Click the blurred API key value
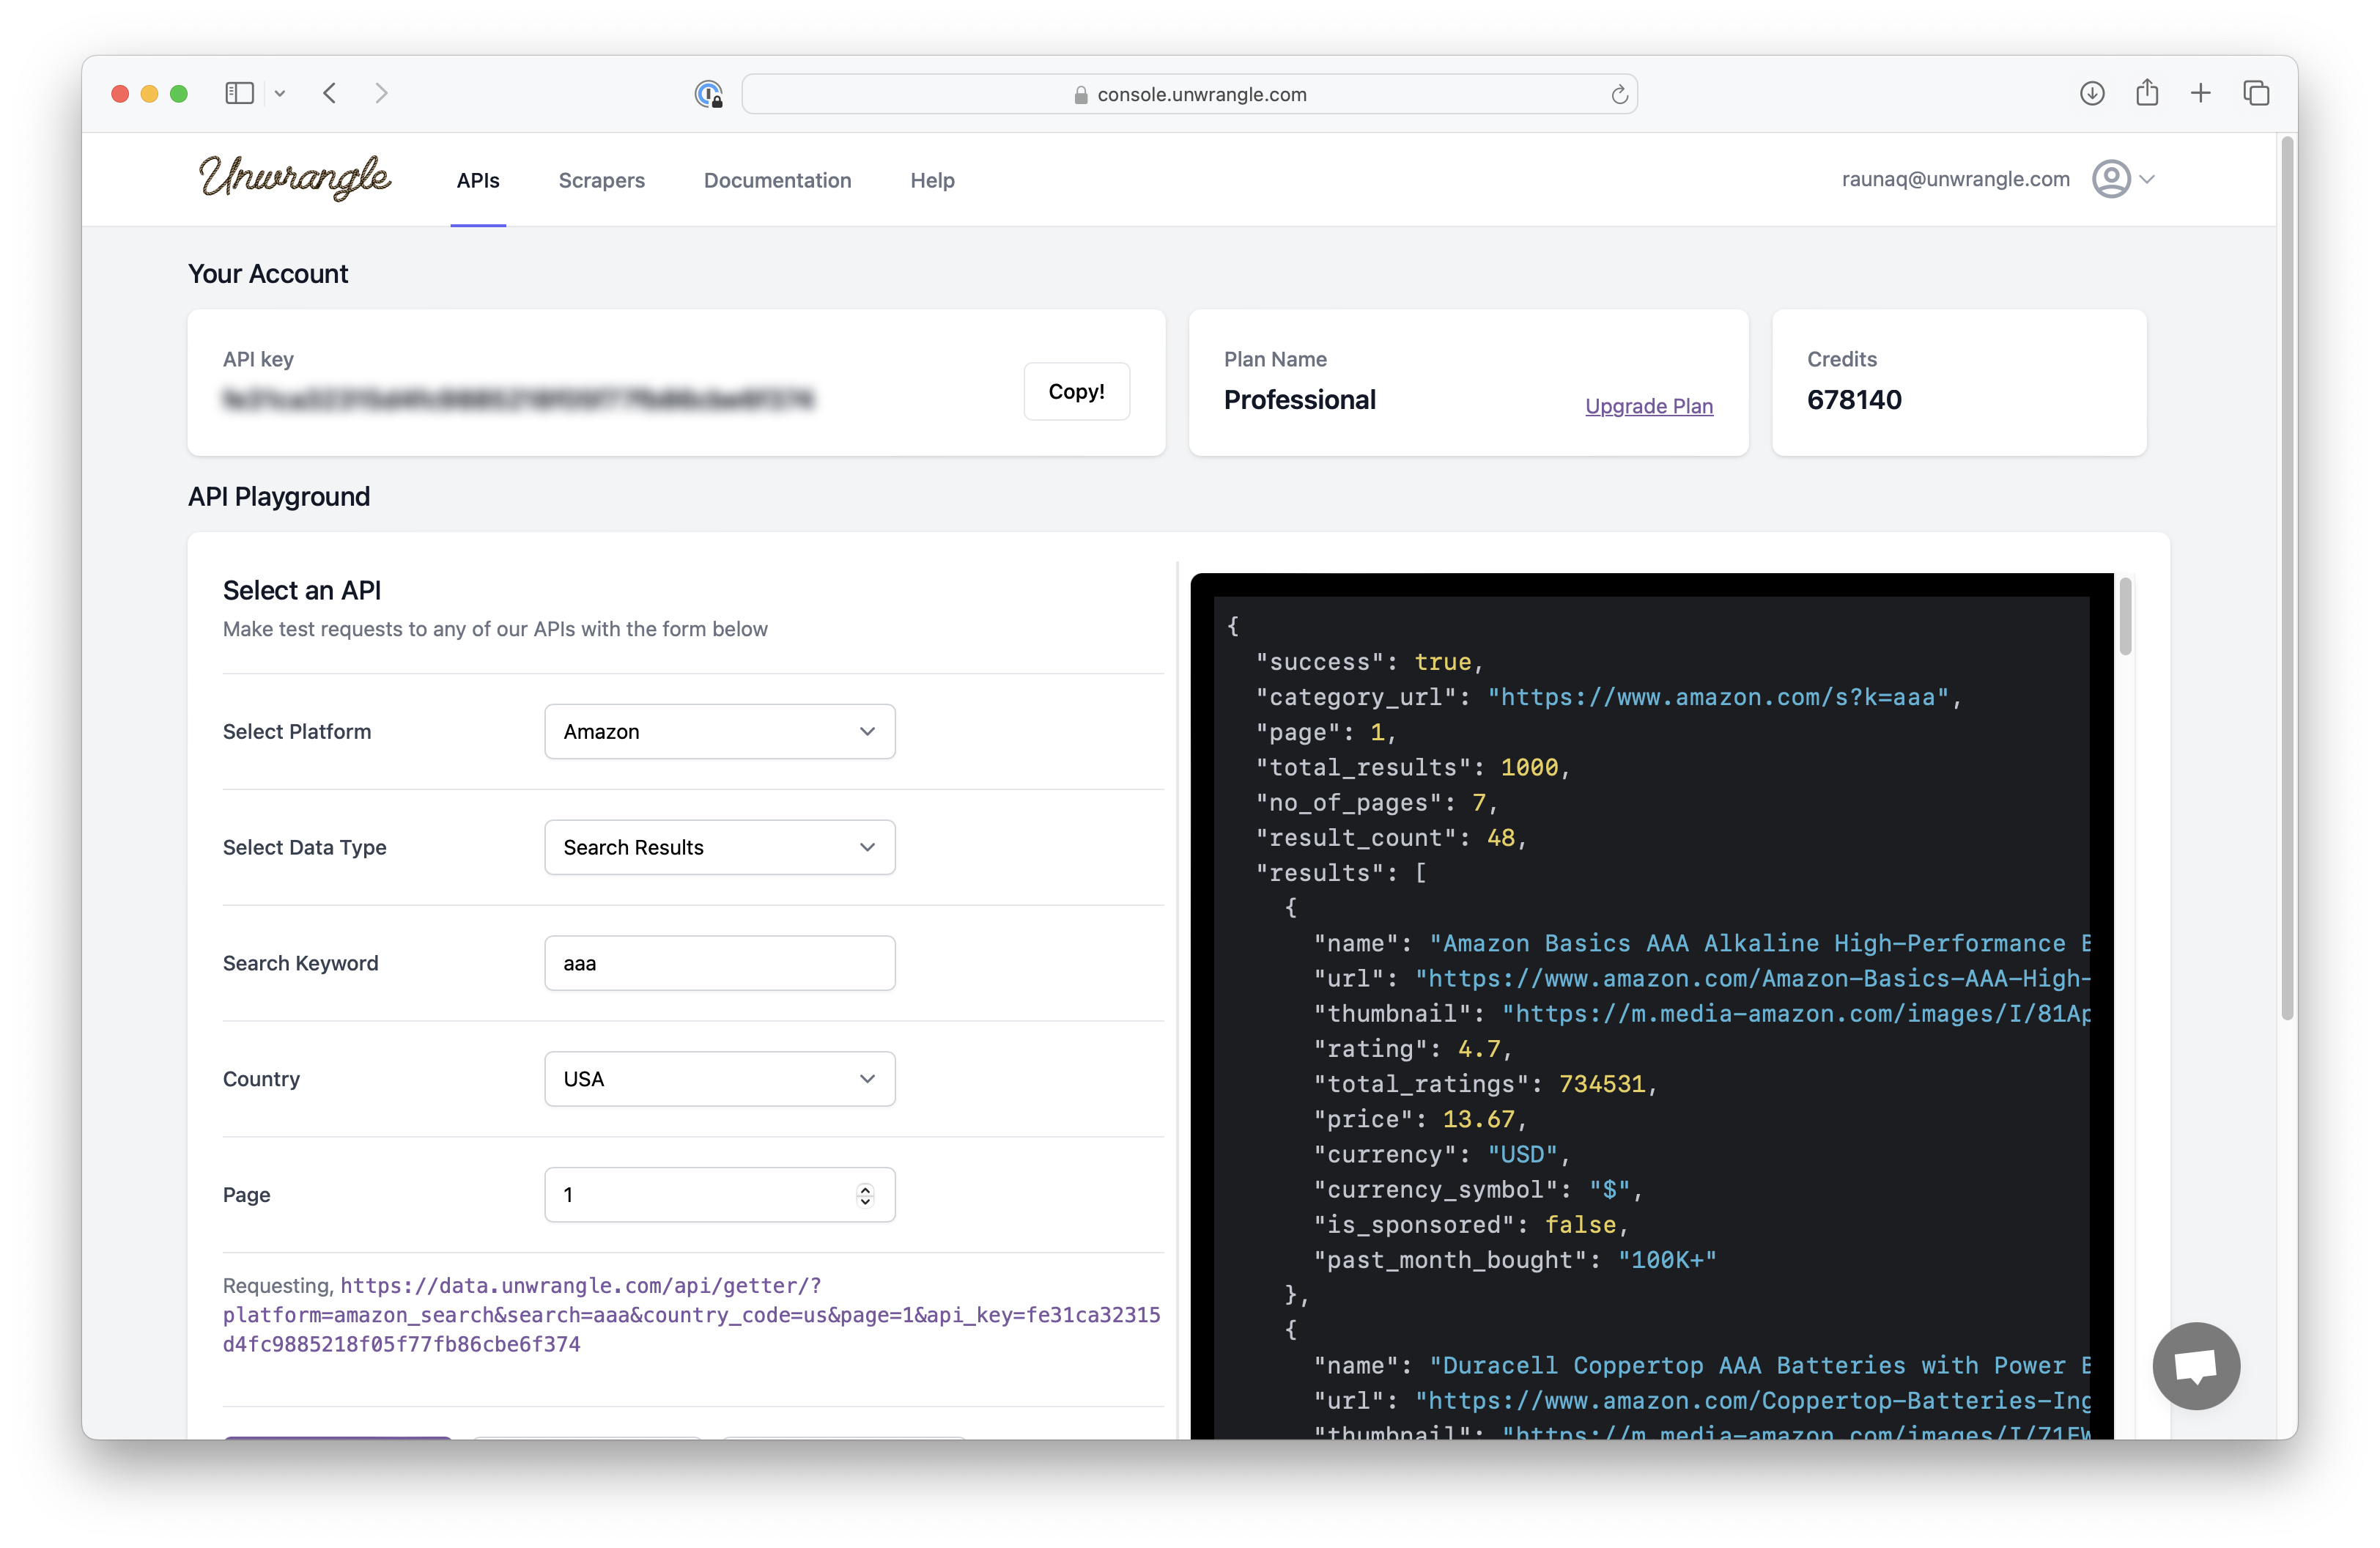Viewport: 2380px width, 1548px height. pyautogui.click(x=518, y=400)
